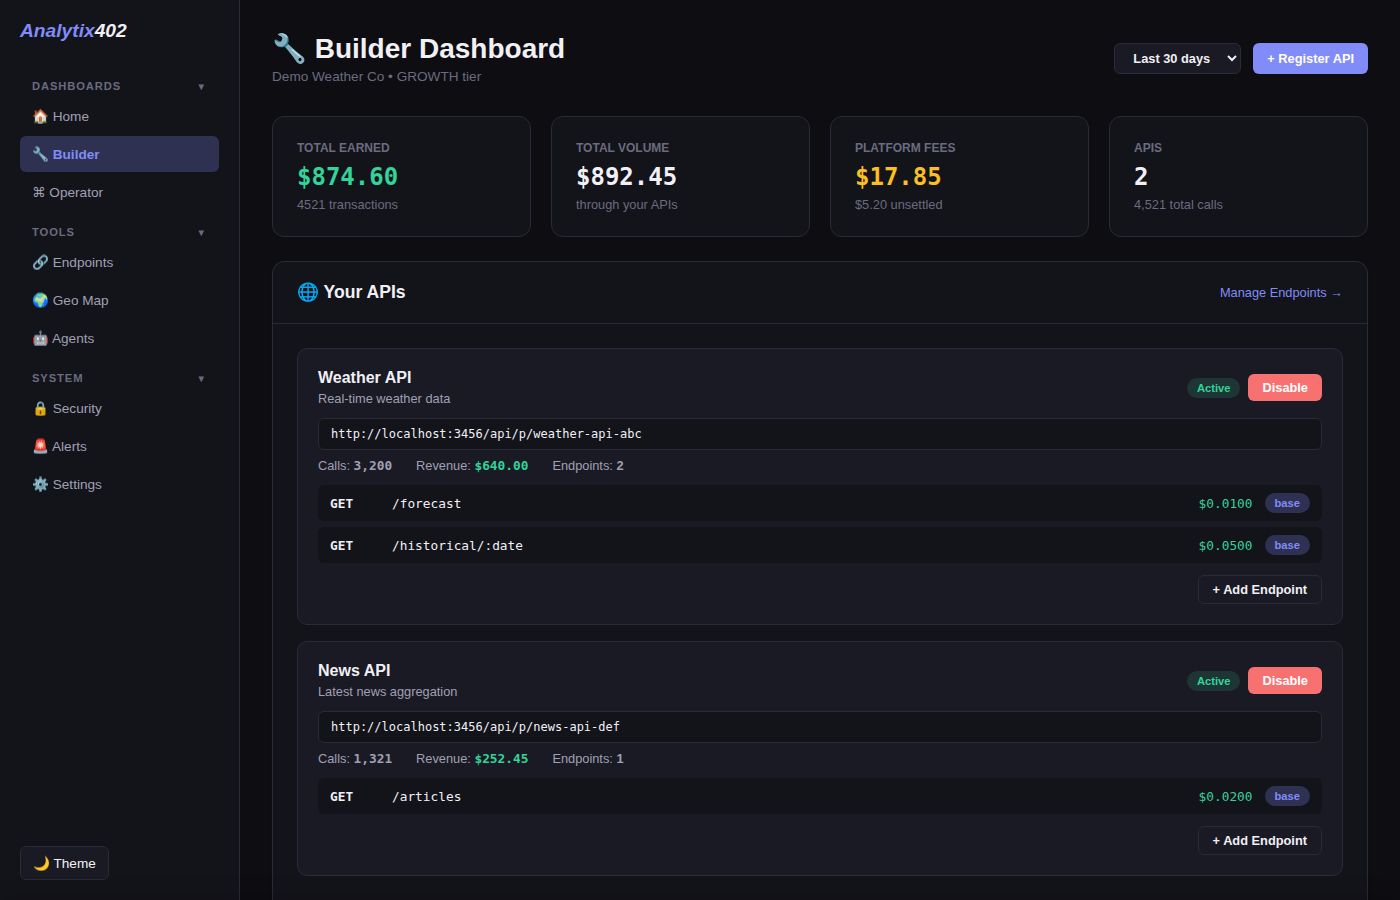Click the Security lock icon
The image size is (1400, 900).
[40, 408]
